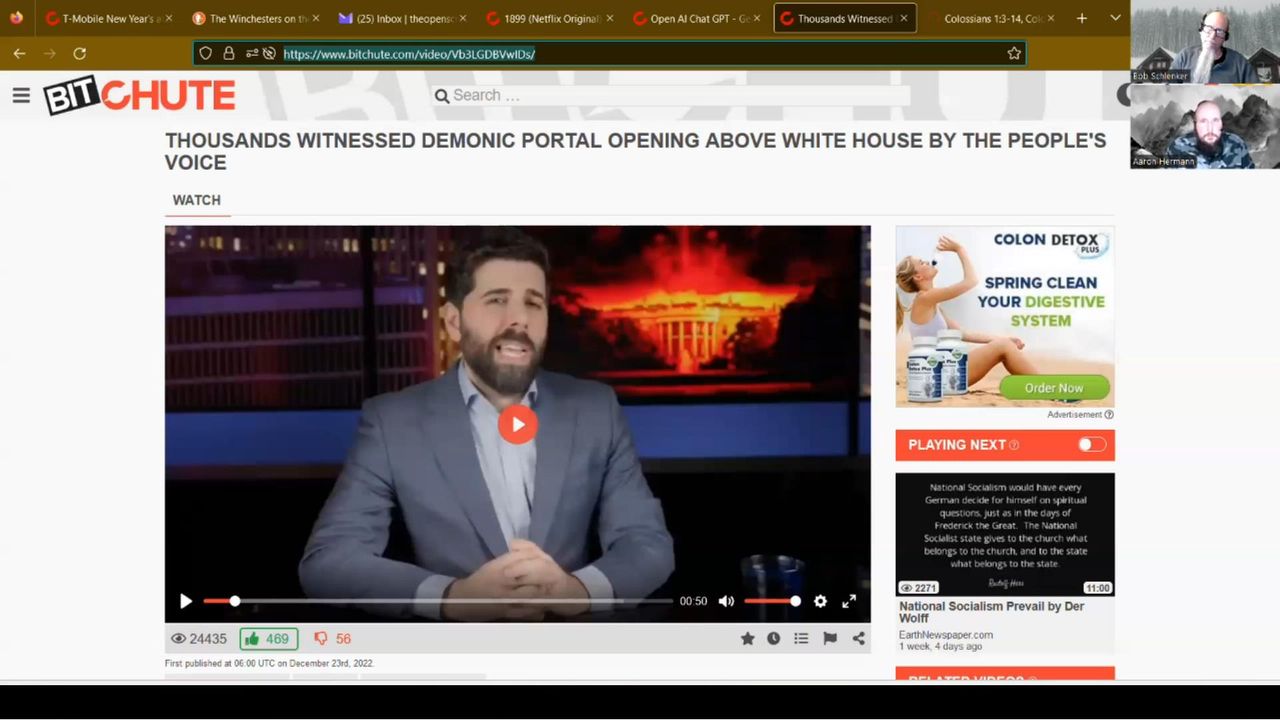Dislike the video with thumbs down
Screen dimensions: 1280x720
click(x=332, y=639)
